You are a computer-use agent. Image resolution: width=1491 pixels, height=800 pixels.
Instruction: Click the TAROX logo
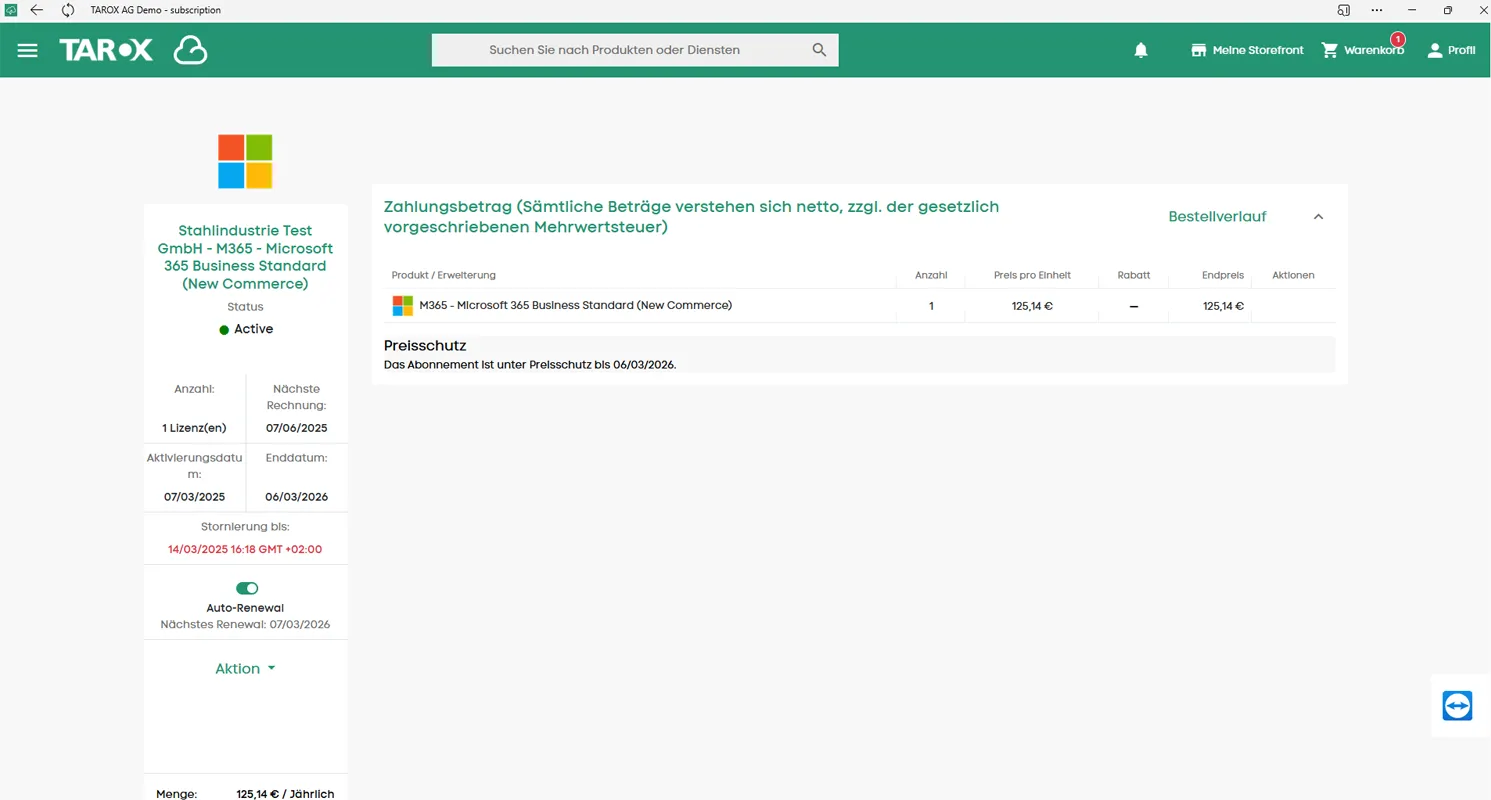click(x=106, y=50)
